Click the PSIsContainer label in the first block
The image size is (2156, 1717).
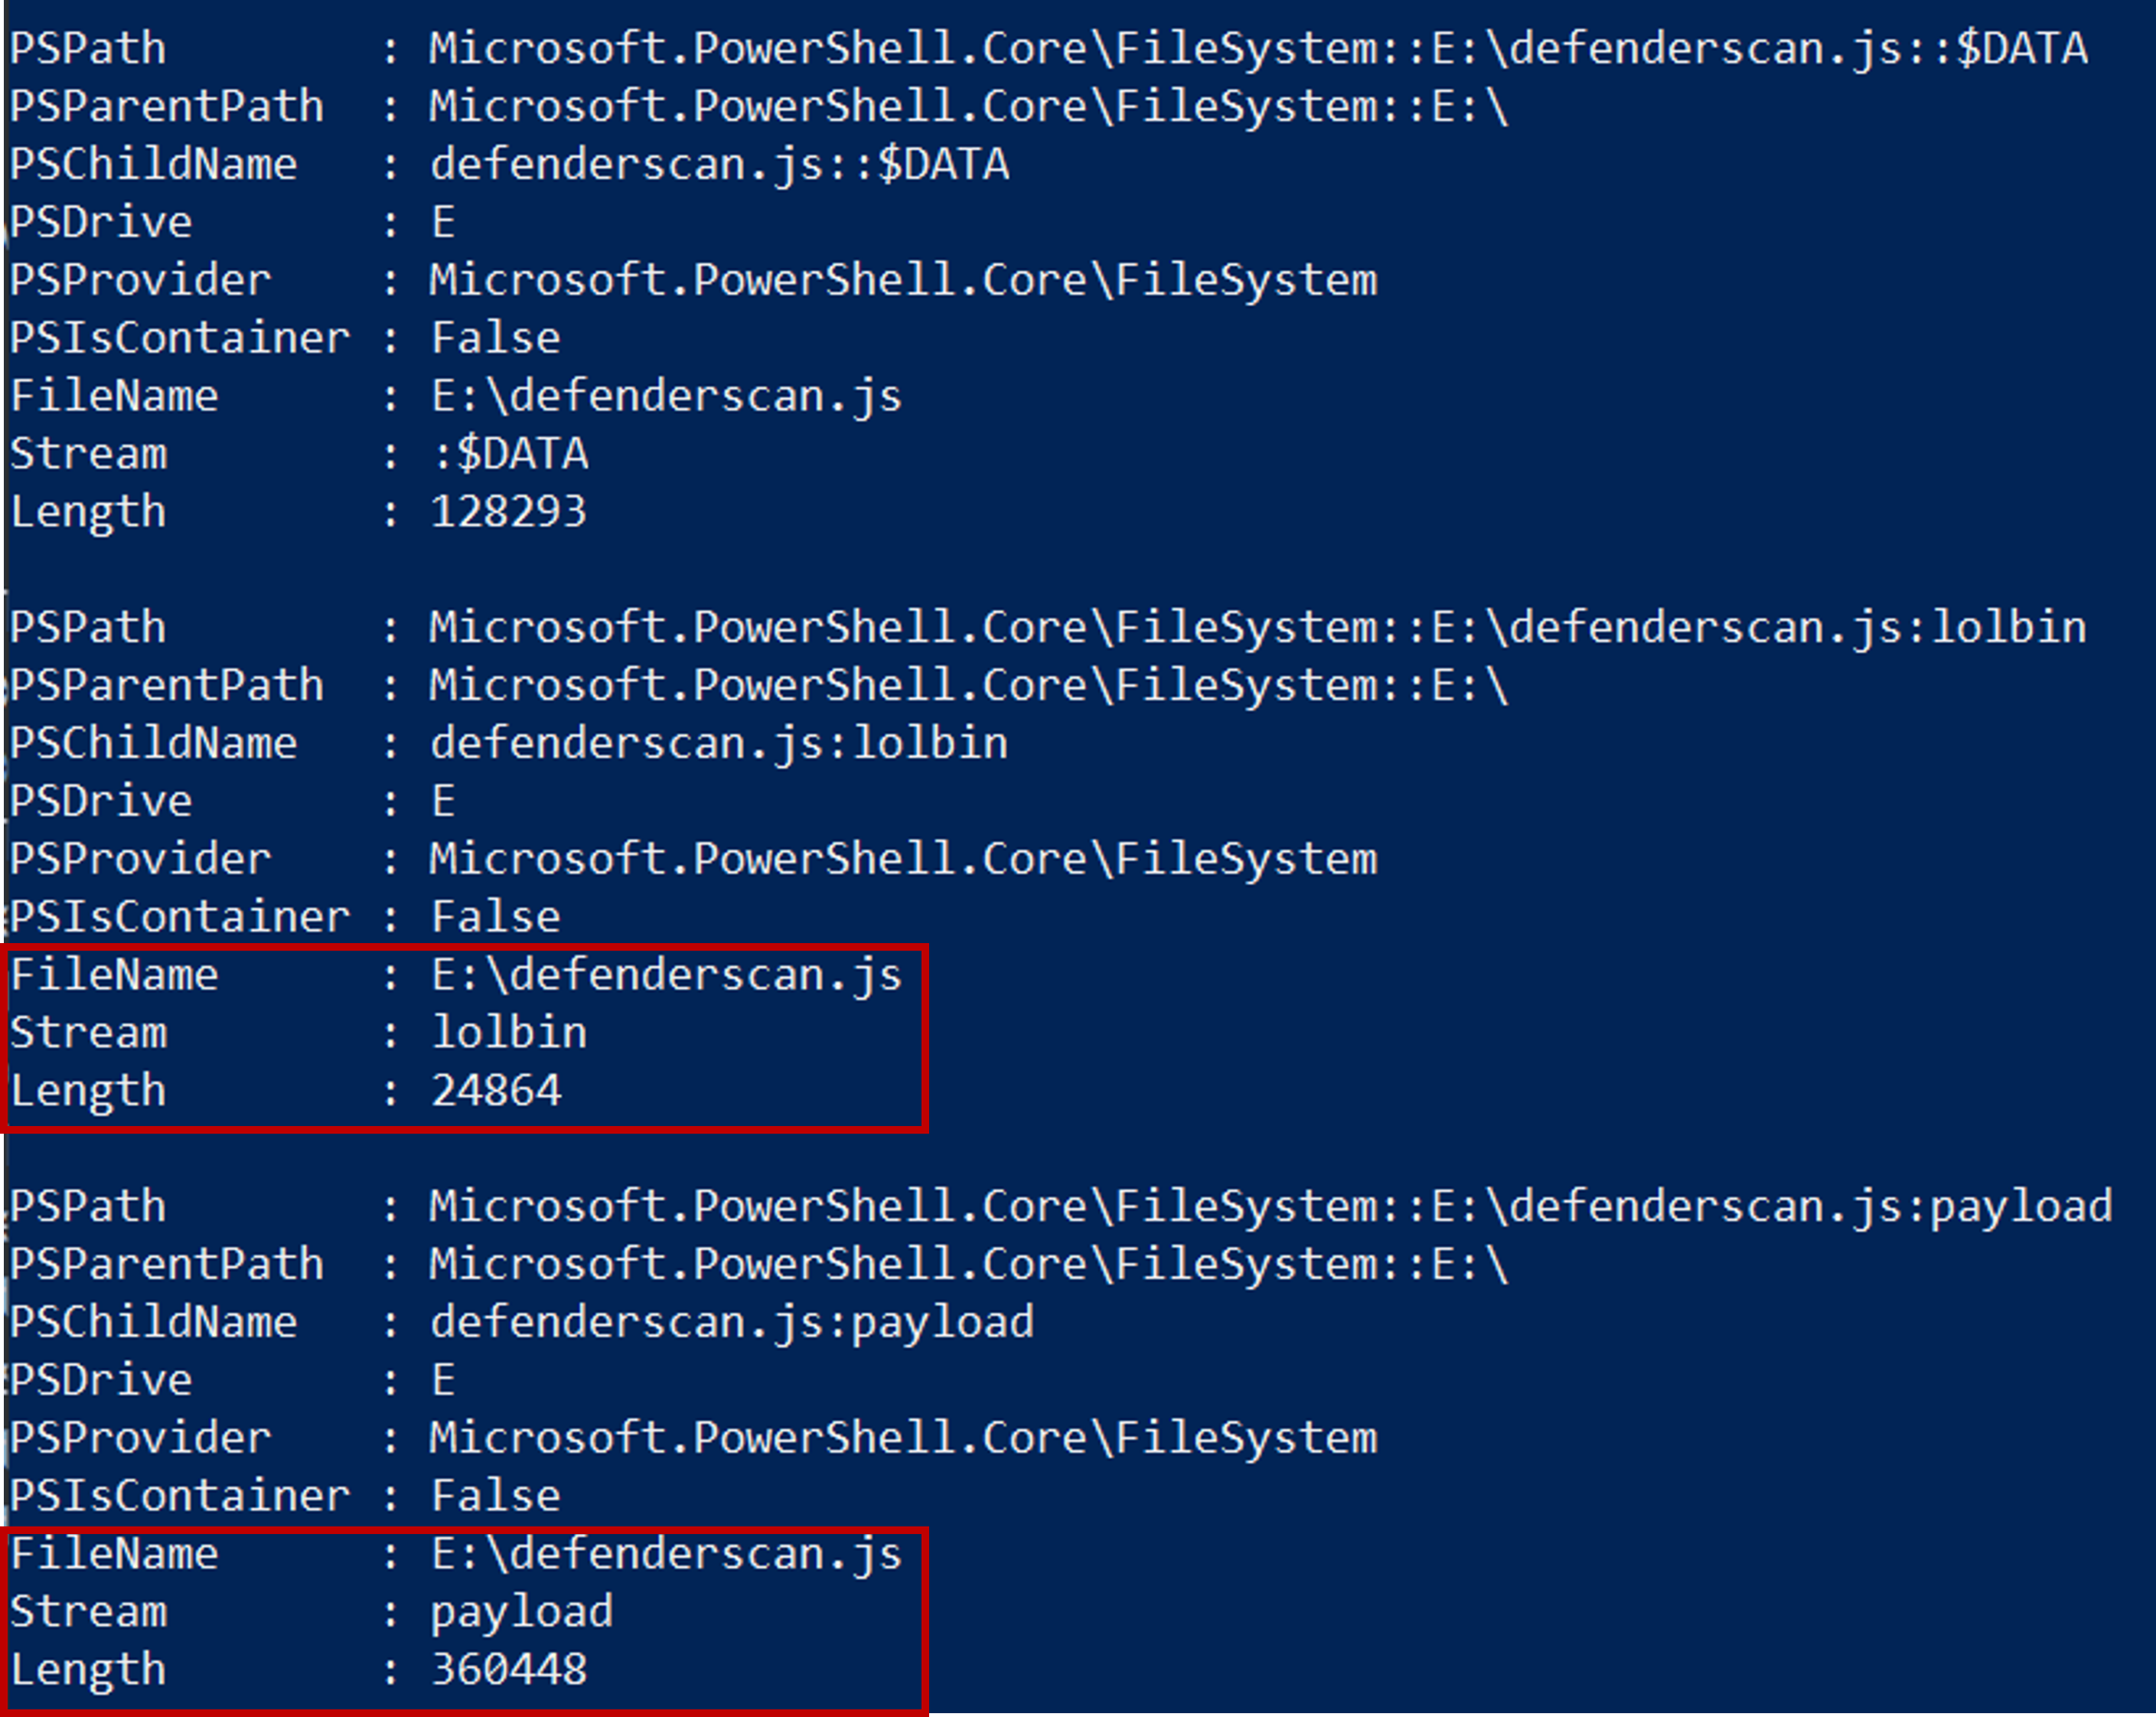click(180, 338)
